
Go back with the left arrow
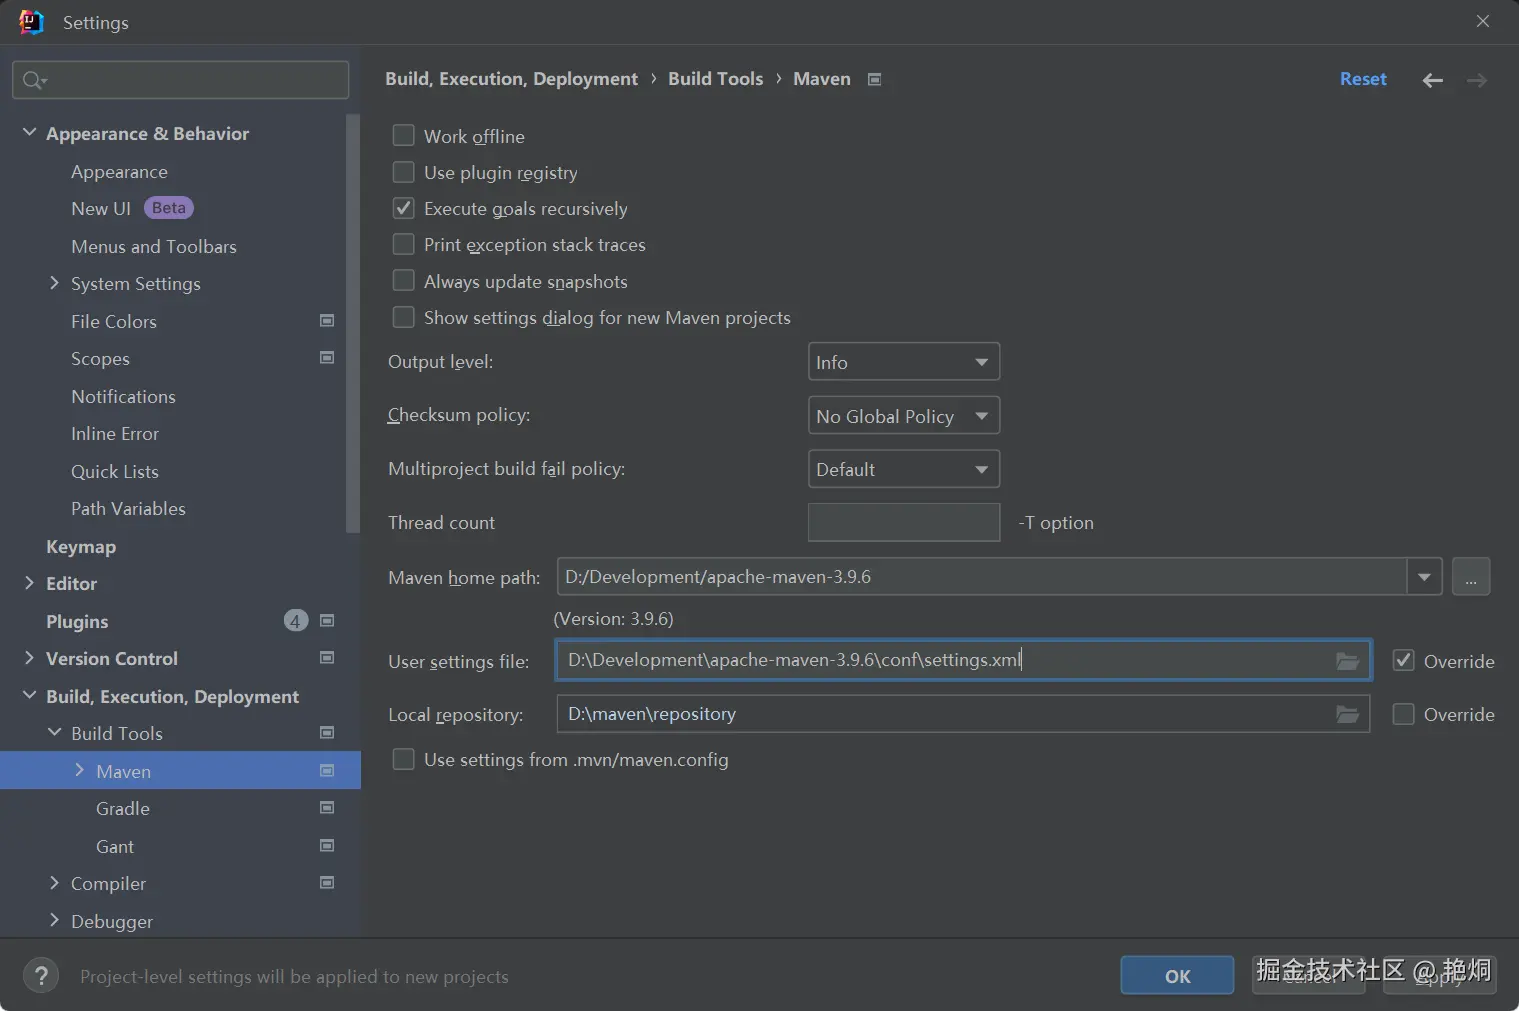[x=1432, y=80]
